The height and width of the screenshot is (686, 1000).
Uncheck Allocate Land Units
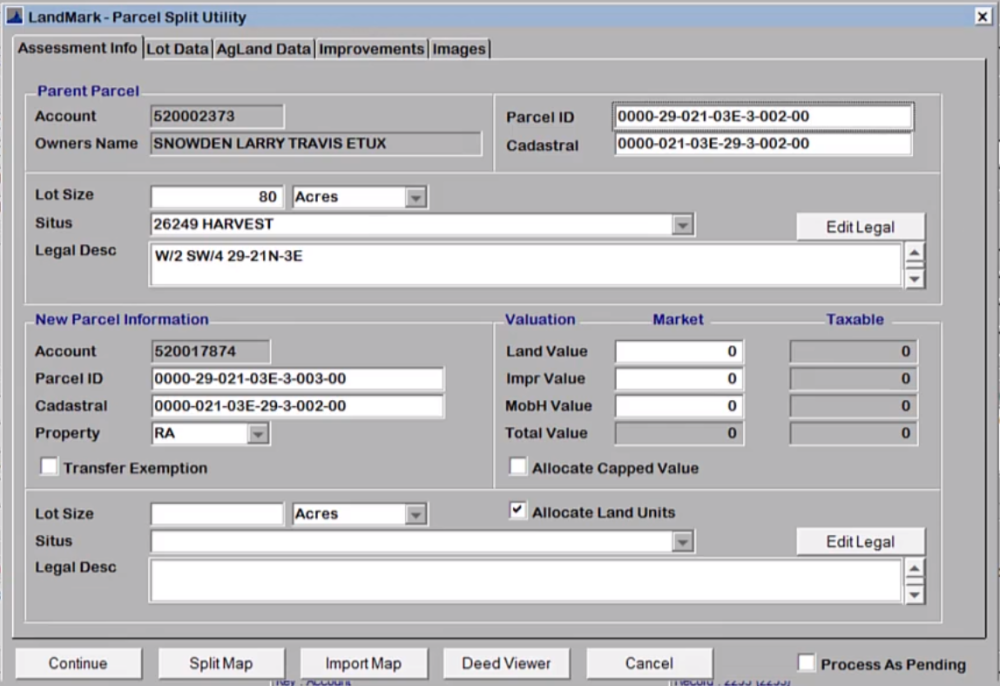coord(517,510)
